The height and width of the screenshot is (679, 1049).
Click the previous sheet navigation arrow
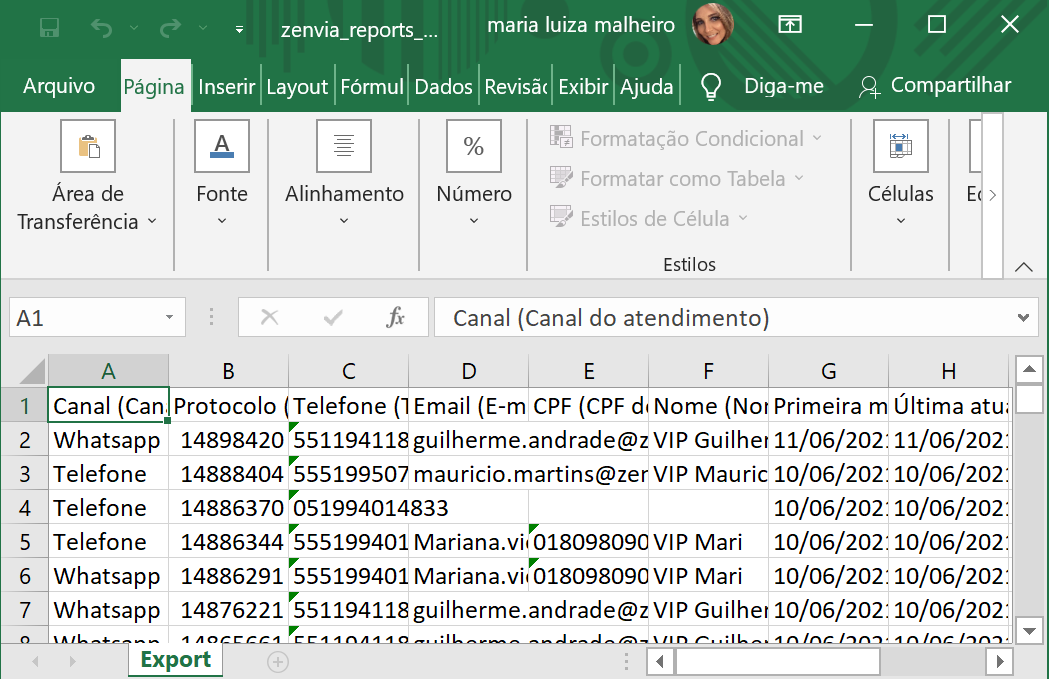(x=35, y=662)
